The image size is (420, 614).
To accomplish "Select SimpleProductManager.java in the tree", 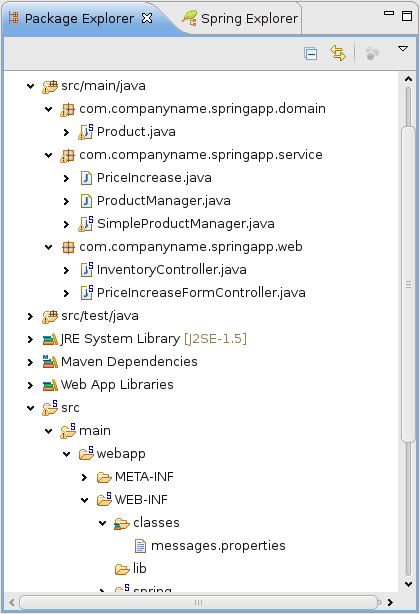I will (186, 224).
